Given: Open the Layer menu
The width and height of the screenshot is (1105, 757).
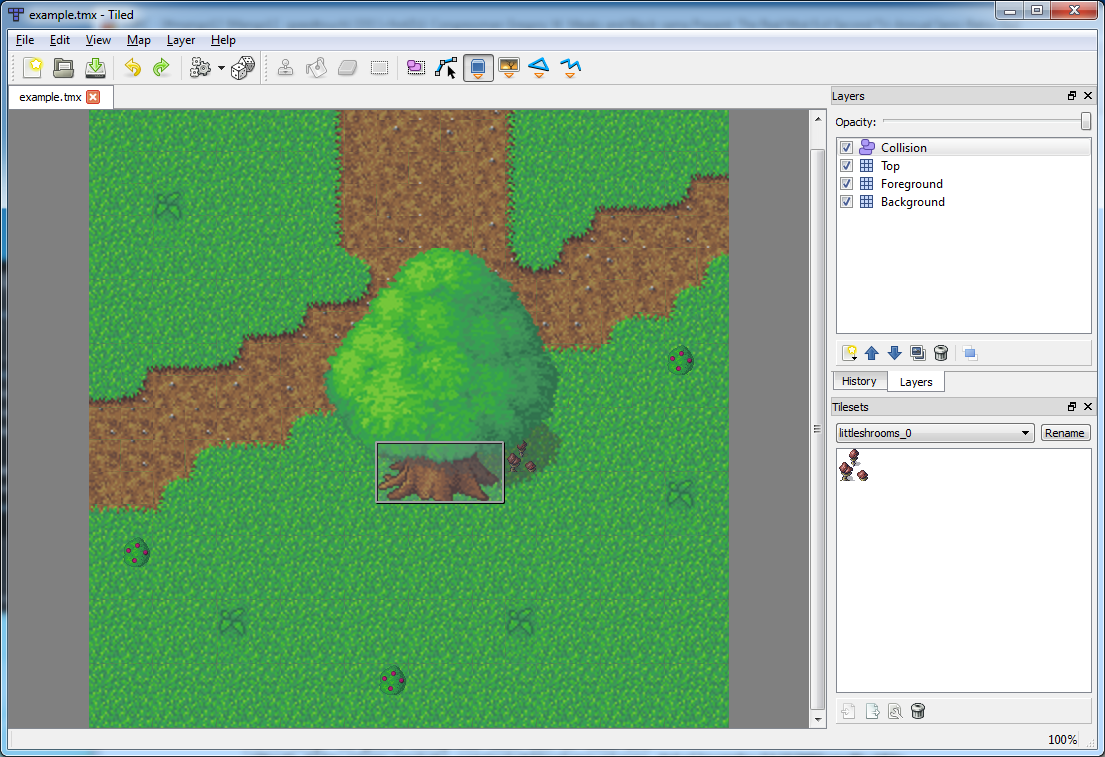Looking at the screenshot, I should tap(180, 40).
